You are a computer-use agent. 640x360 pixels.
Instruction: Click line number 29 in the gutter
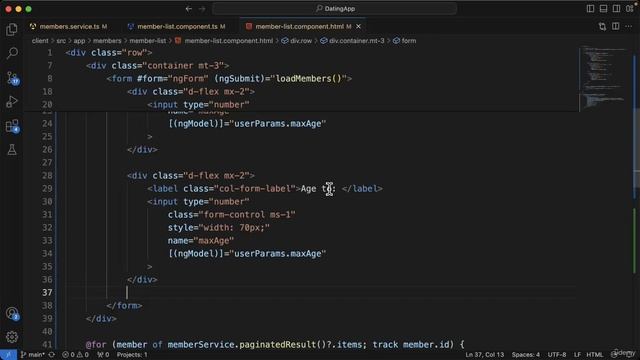pos(47,189)
